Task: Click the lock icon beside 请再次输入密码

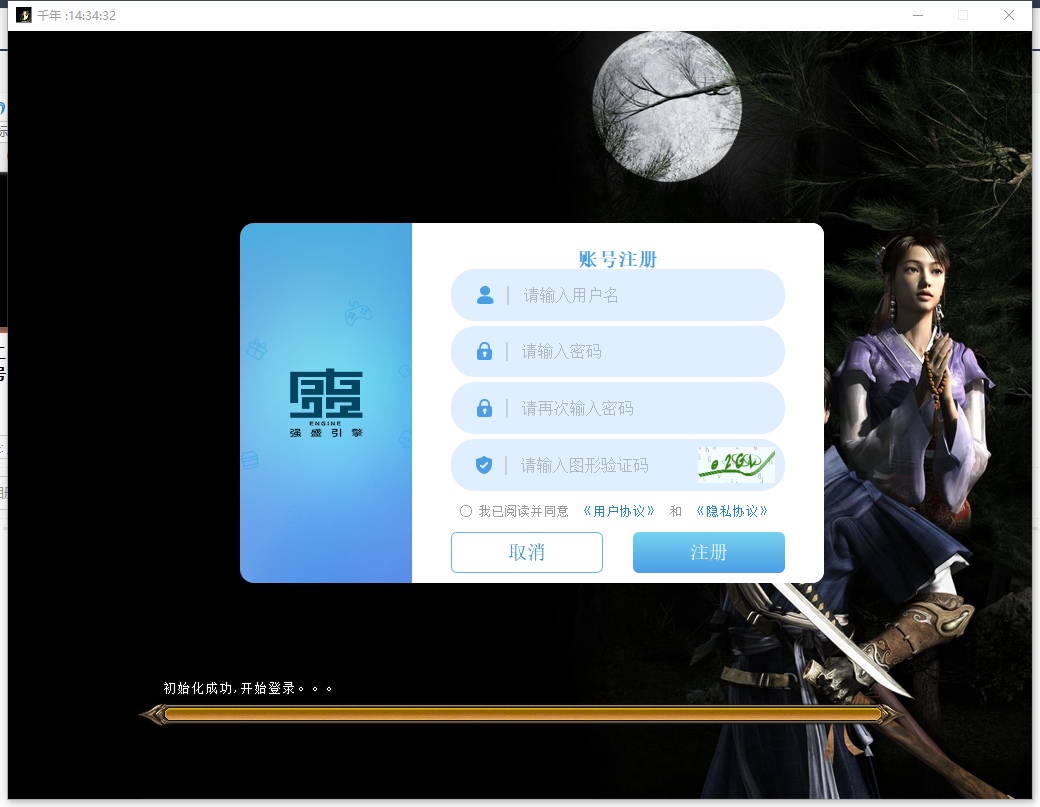Action: [485, 408]
